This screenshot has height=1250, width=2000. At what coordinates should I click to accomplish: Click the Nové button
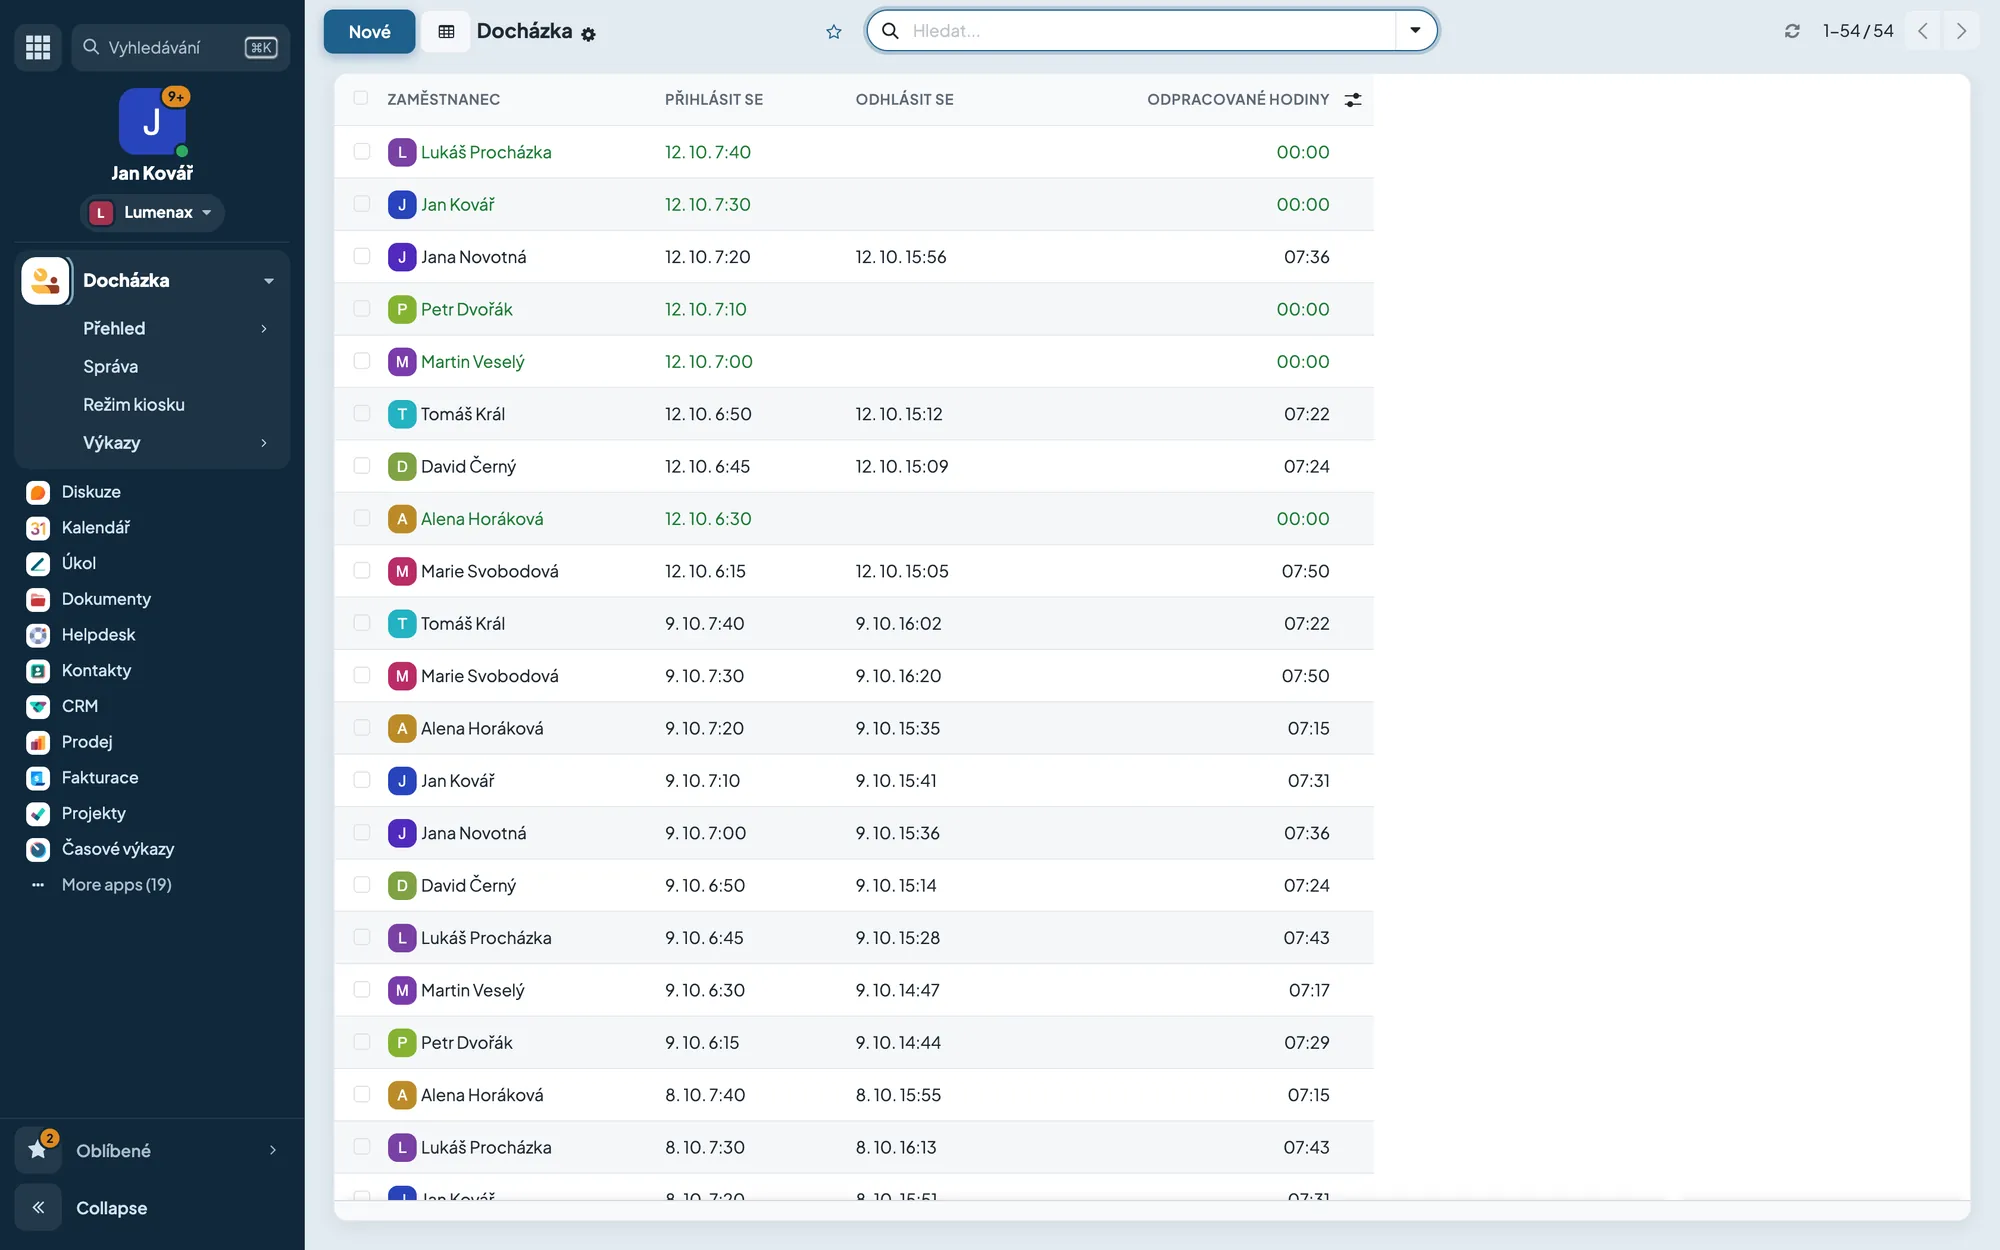click(x=369, y=32)
